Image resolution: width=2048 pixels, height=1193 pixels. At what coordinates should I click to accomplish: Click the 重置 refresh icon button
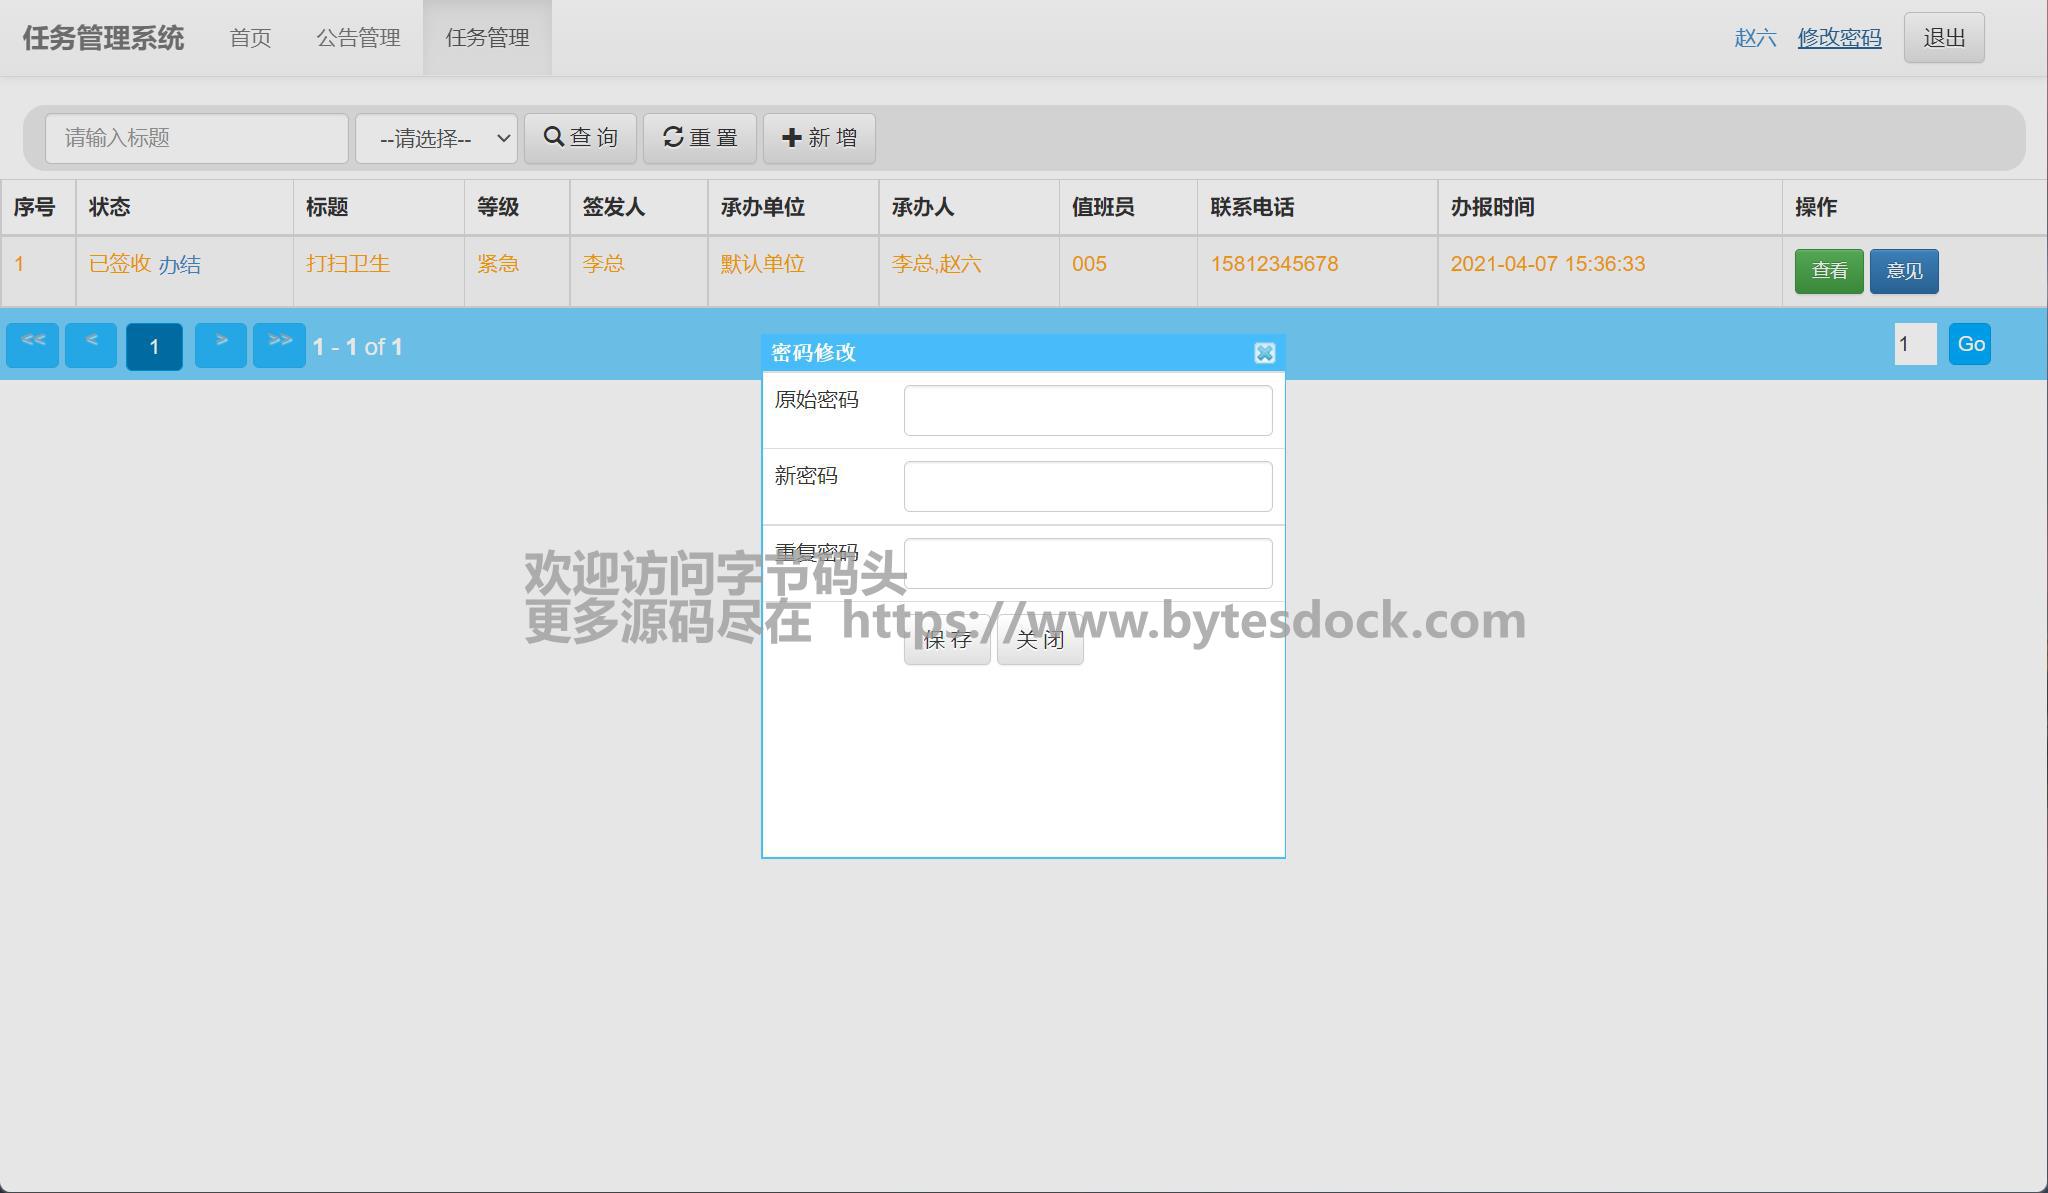[x=699, y=138]
